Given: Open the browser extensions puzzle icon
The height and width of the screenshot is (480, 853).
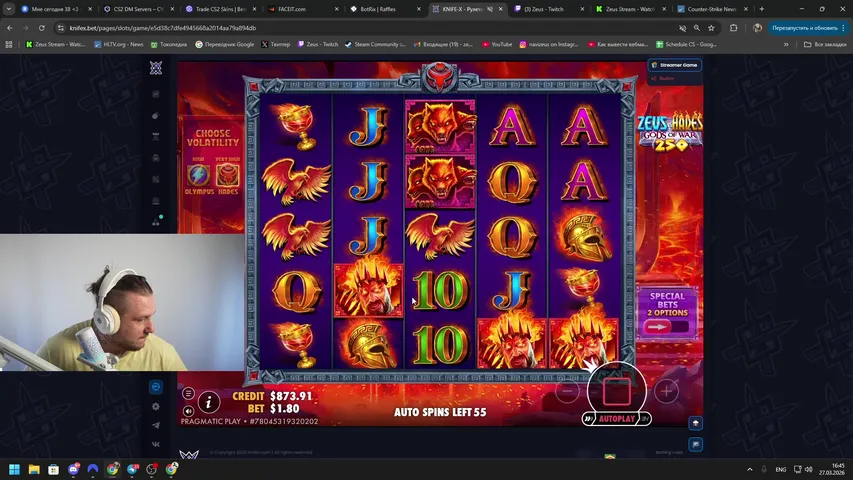Looking at the screenshot, I should coord(733,28).
